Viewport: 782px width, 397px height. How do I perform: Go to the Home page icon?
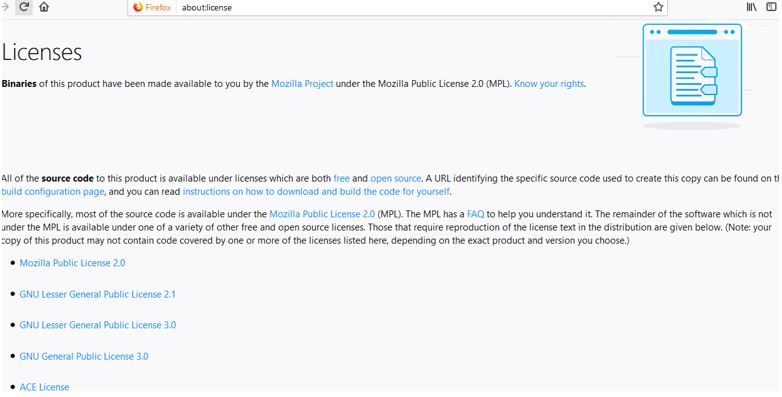coord(44,7)
